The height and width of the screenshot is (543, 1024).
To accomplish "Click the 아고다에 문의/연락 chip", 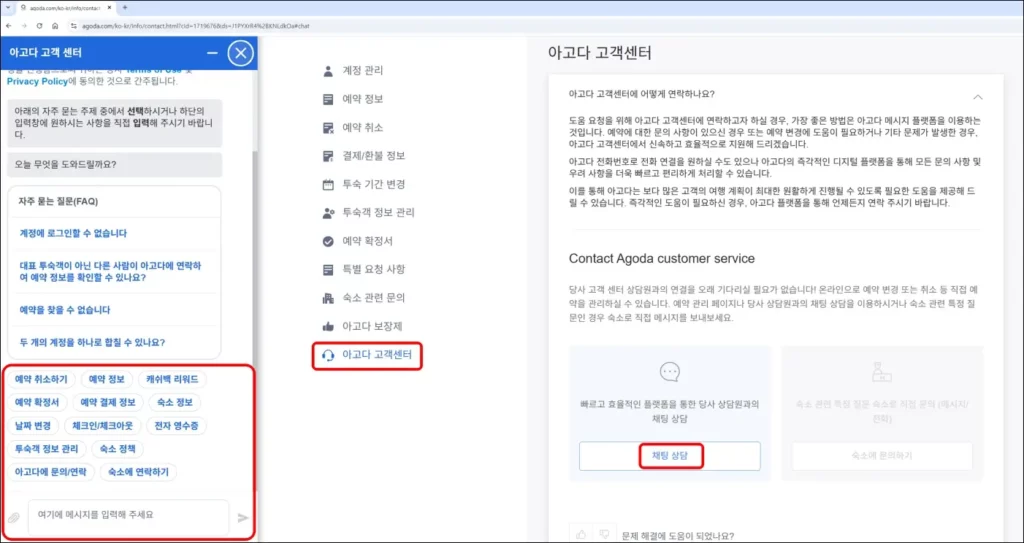I will [x=51, y=472].
